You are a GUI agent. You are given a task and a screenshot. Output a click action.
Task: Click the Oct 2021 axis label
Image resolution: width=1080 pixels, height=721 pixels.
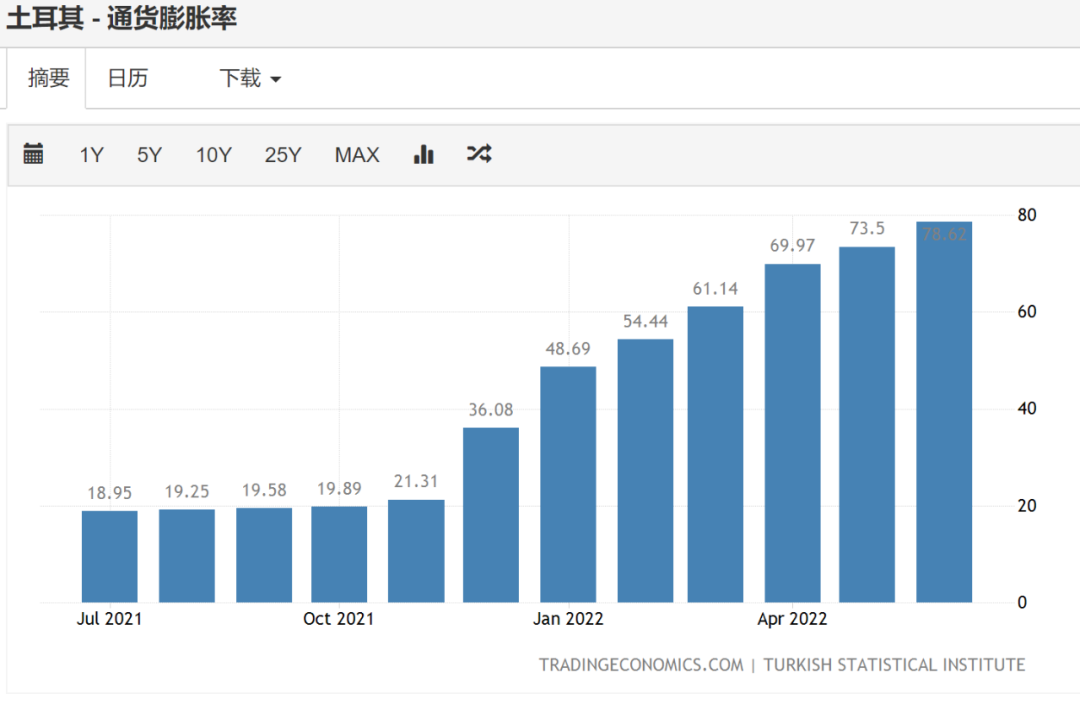339,618
